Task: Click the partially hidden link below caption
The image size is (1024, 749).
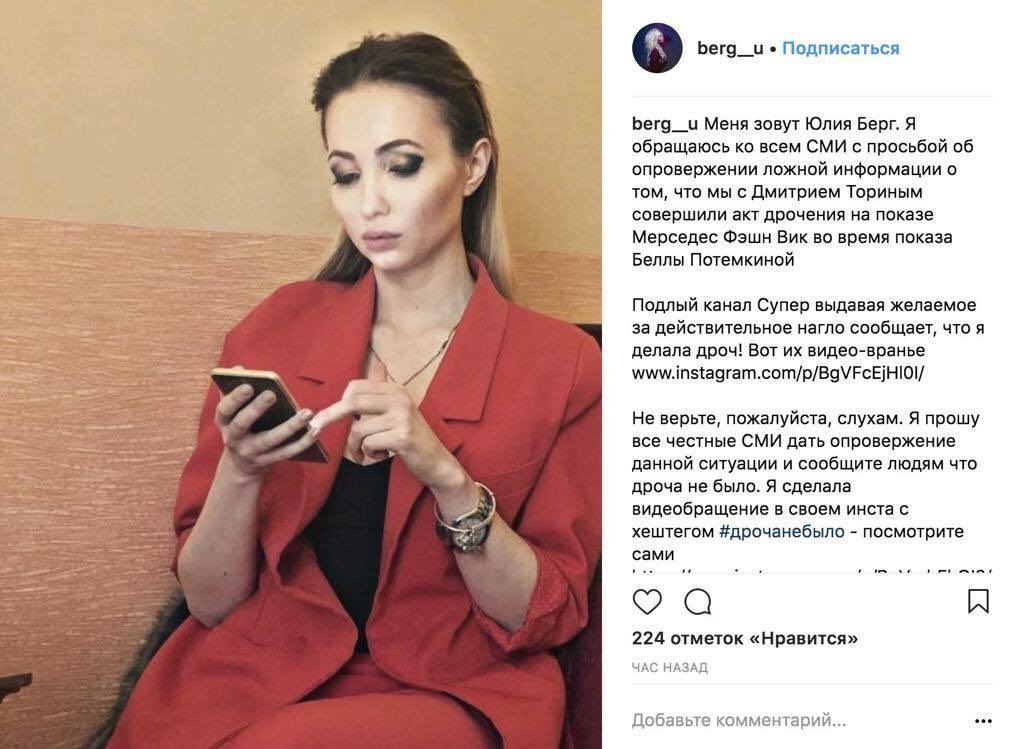Action: click(812, 571)
